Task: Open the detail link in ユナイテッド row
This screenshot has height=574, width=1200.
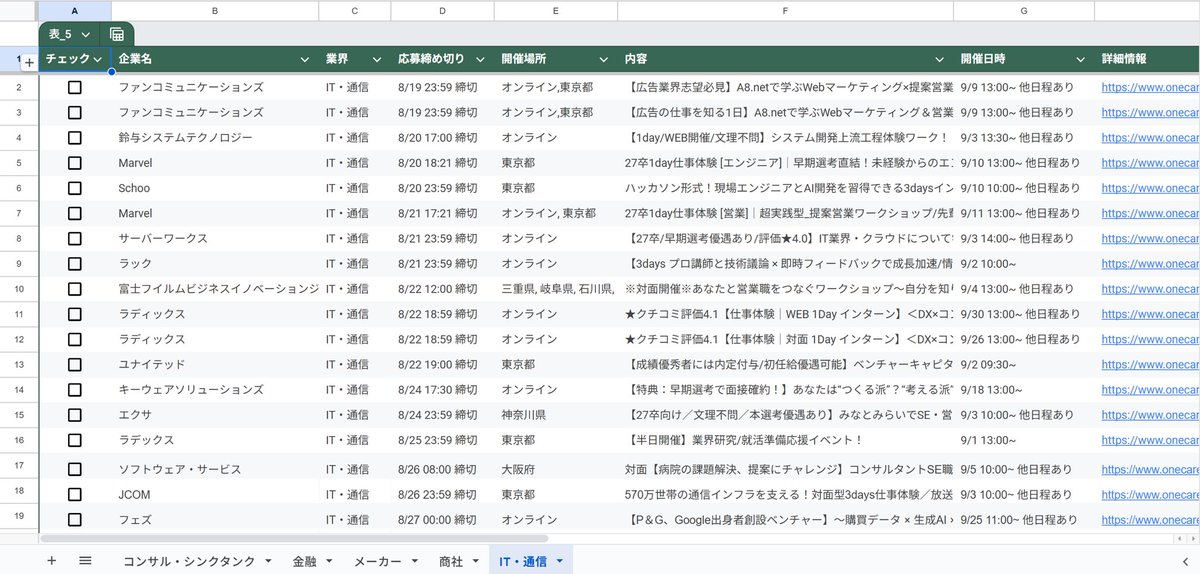Action: point(1150,364)
